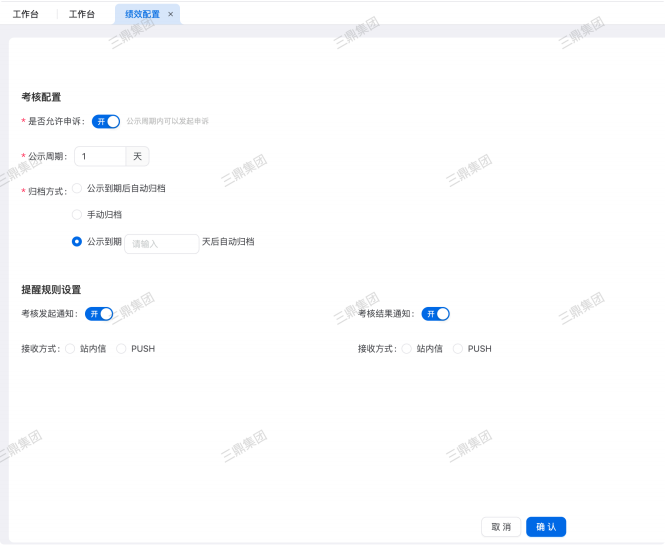
Task: Toggle the 是否允许申诉 switch
Action: tap(106, 121)
